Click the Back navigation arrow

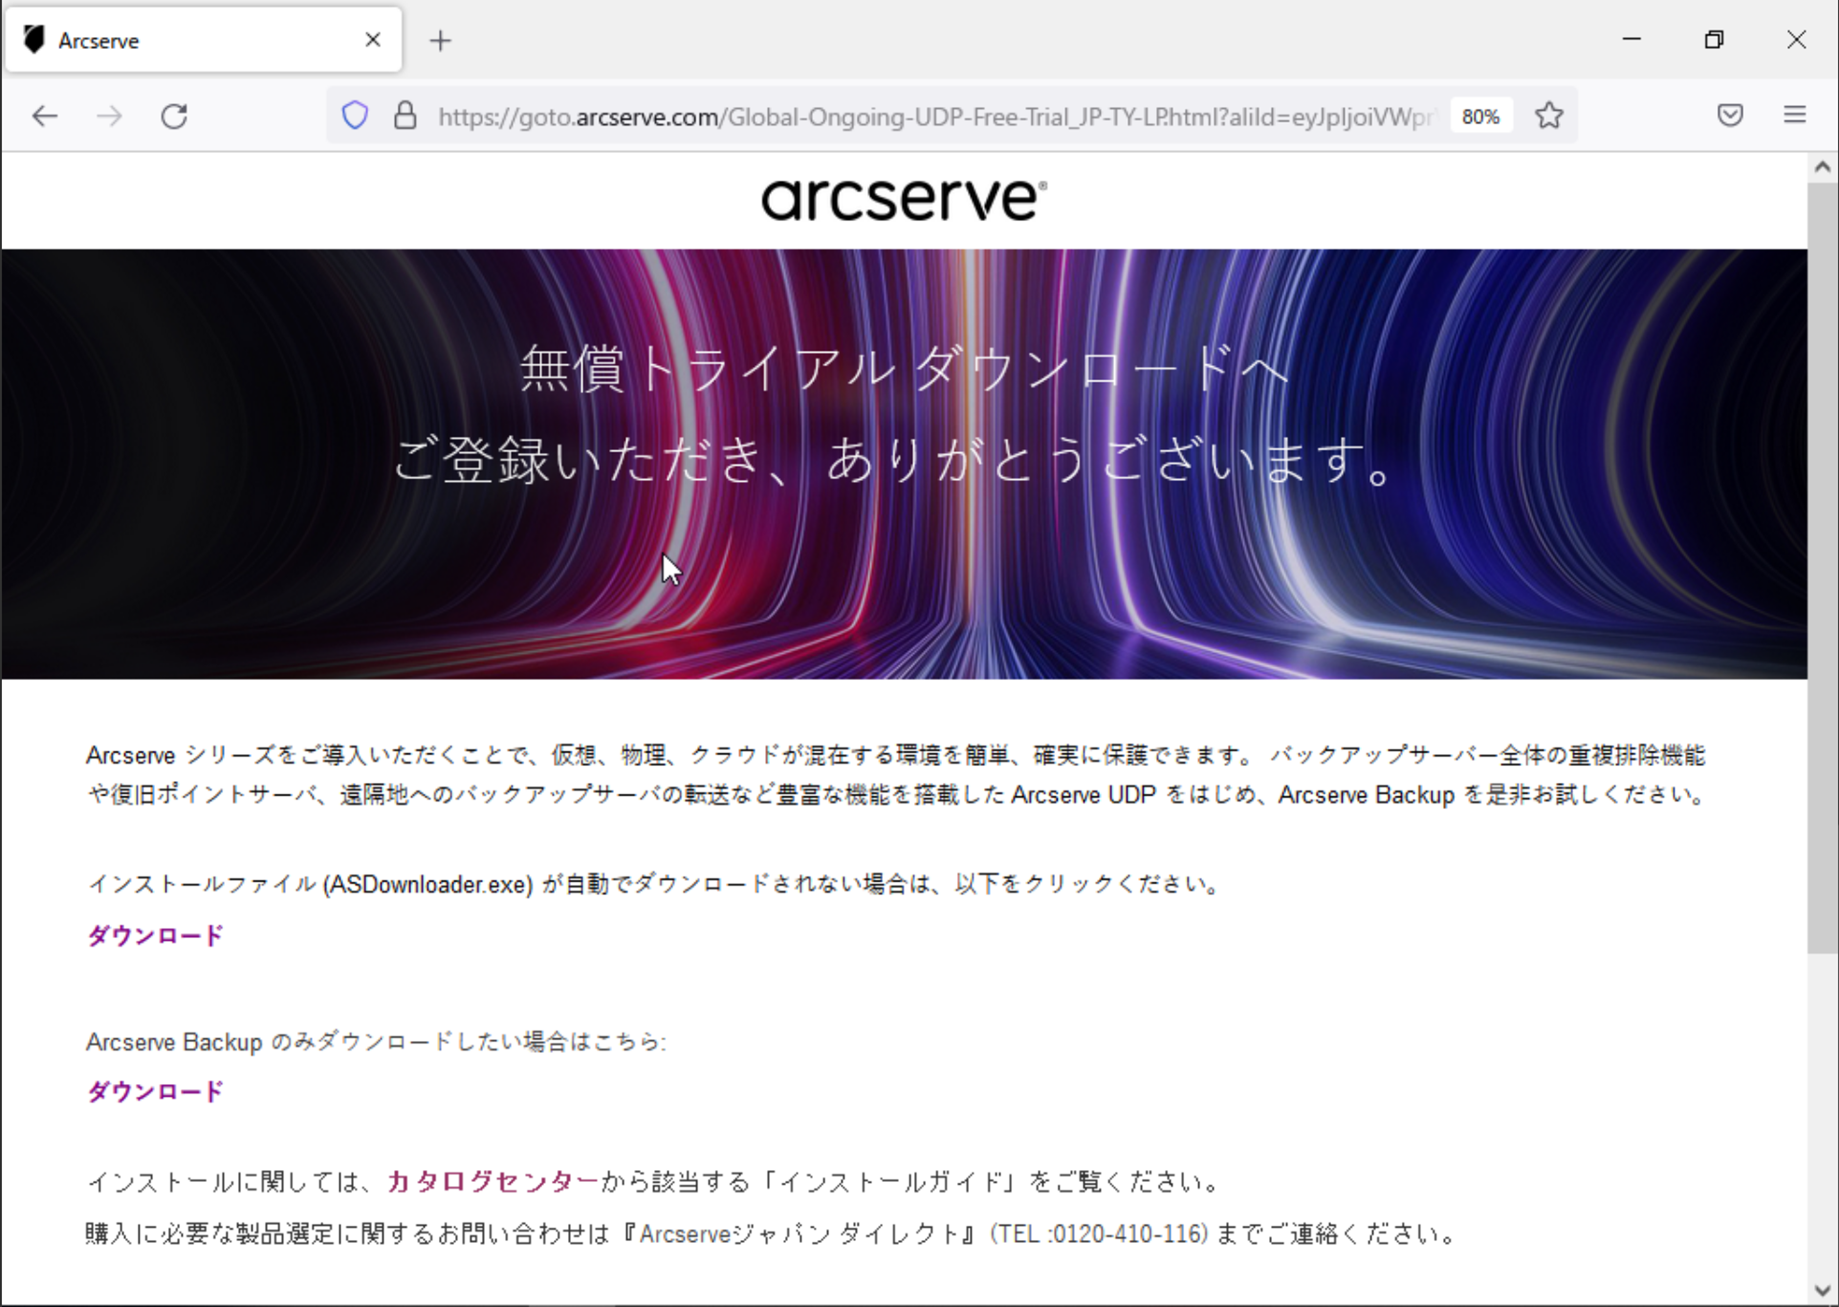point(44,115)
